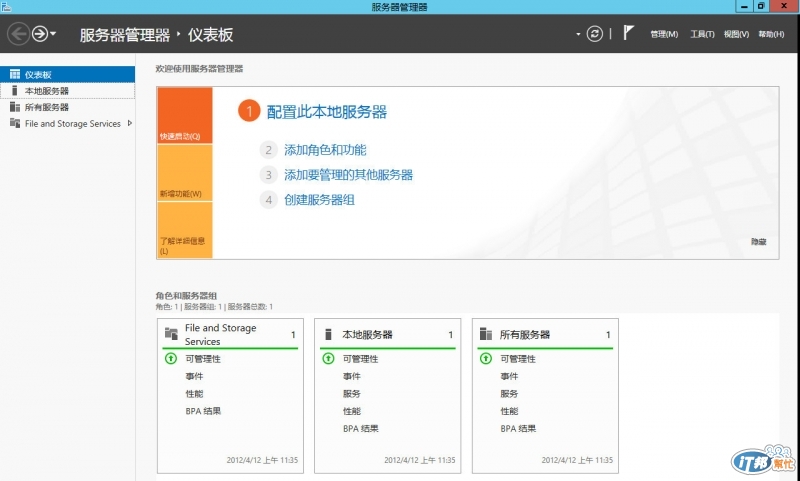Open the 工具(T) menu
This screenshot has width=800, height=481.
pos(702,34)
